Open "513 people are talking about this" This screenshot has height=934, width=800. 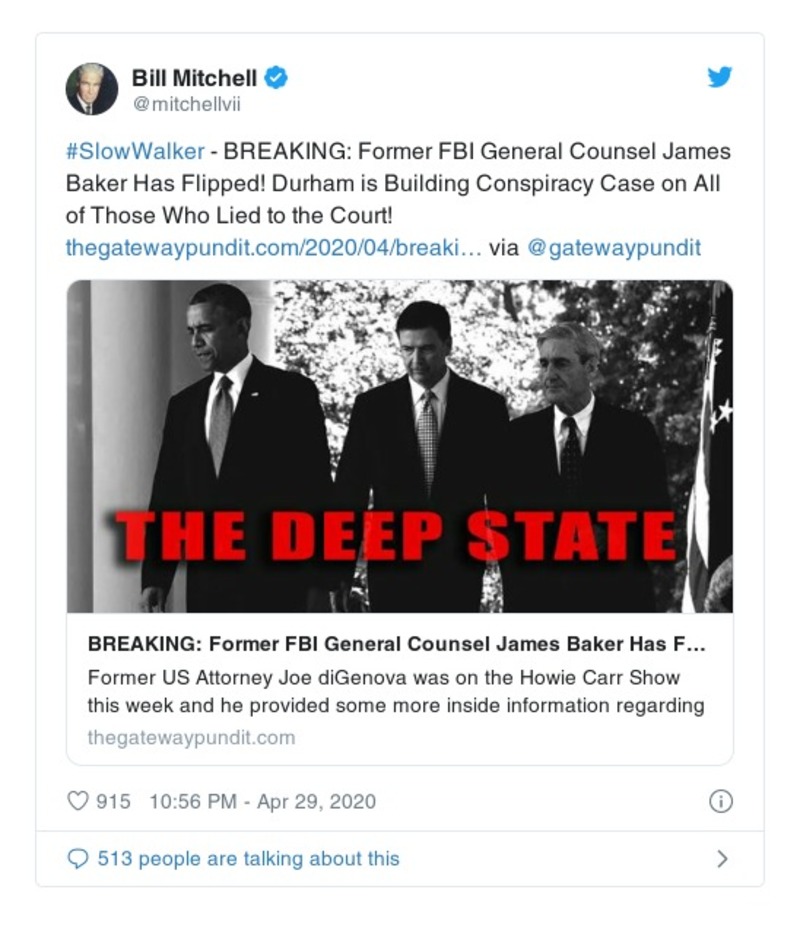[248, 858]
